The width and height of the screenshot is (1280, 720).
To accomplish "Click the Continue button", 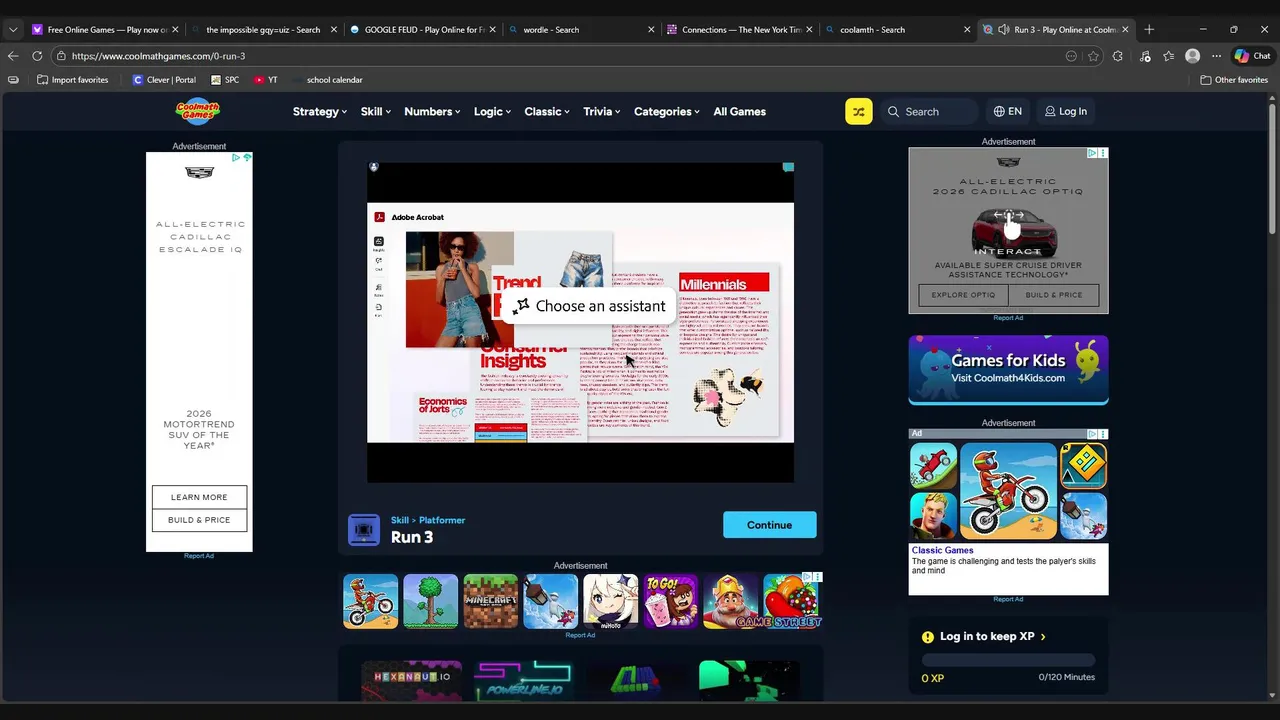I will click(769, 525).
